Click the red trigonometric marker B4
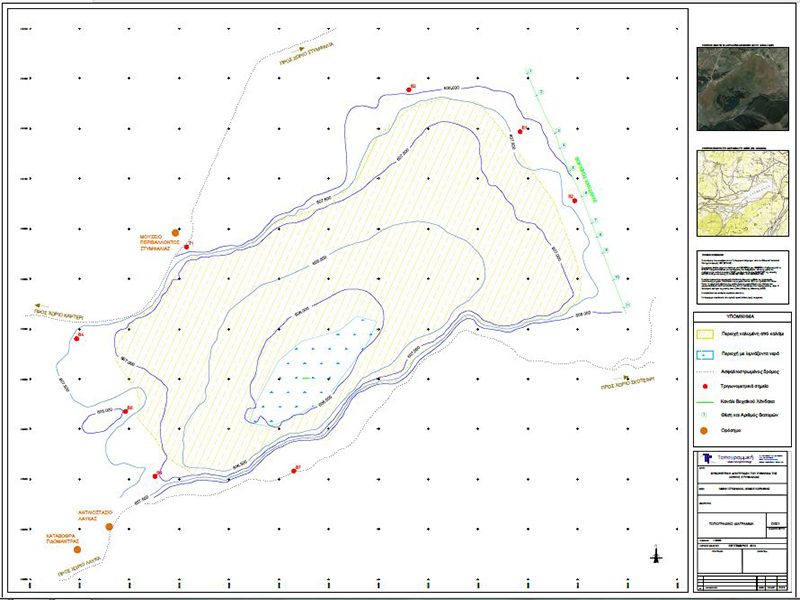 click(77, 338)
